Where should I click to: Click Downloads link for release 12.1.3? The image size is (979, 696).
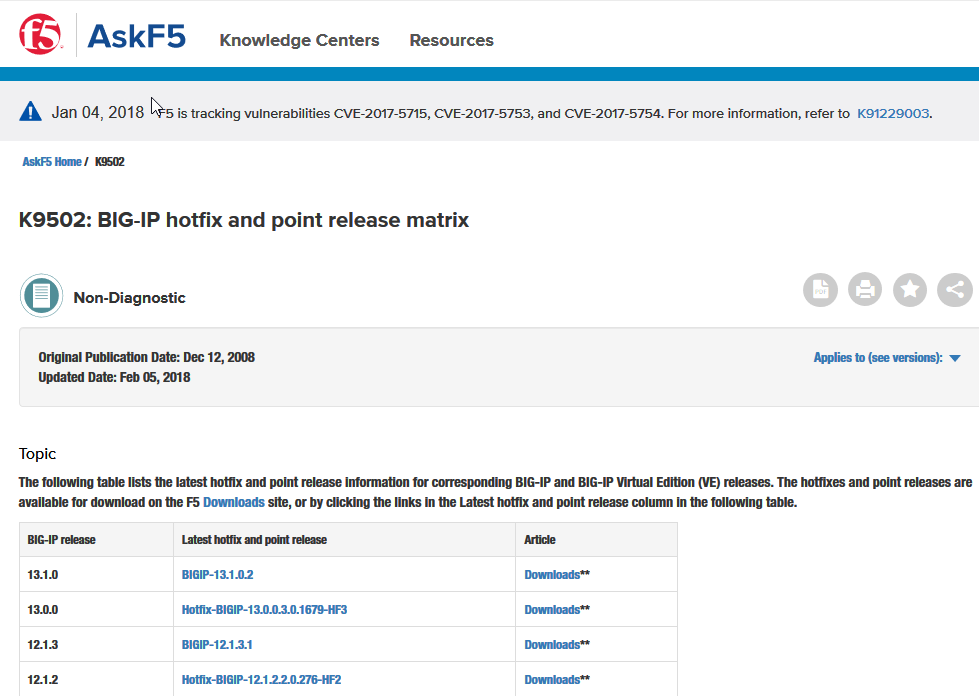click(552, 645)
